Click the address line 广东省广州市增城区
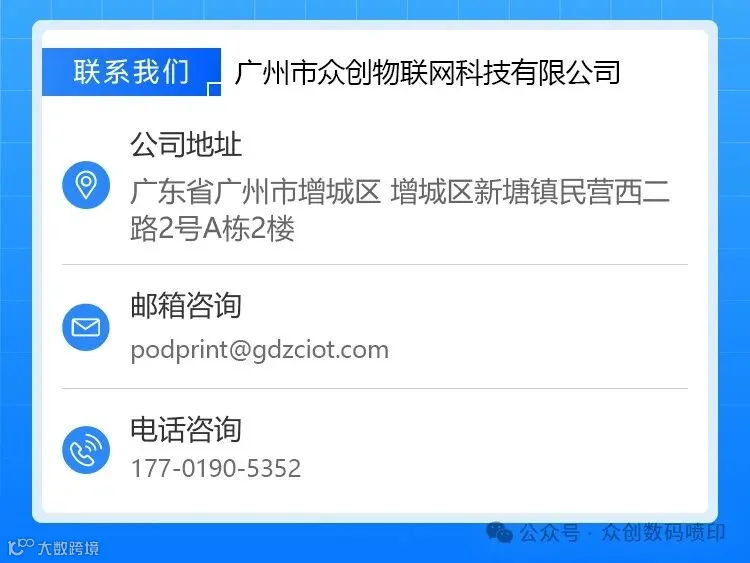Image resolution: width=750 pixels, height=563 pixels. (256, 191)
